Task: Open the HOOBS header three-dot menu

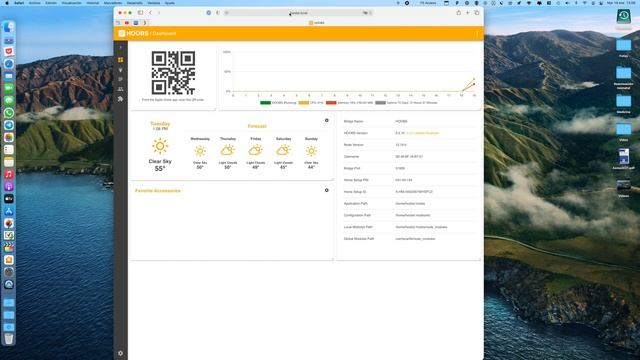Action: pos(477,33)
